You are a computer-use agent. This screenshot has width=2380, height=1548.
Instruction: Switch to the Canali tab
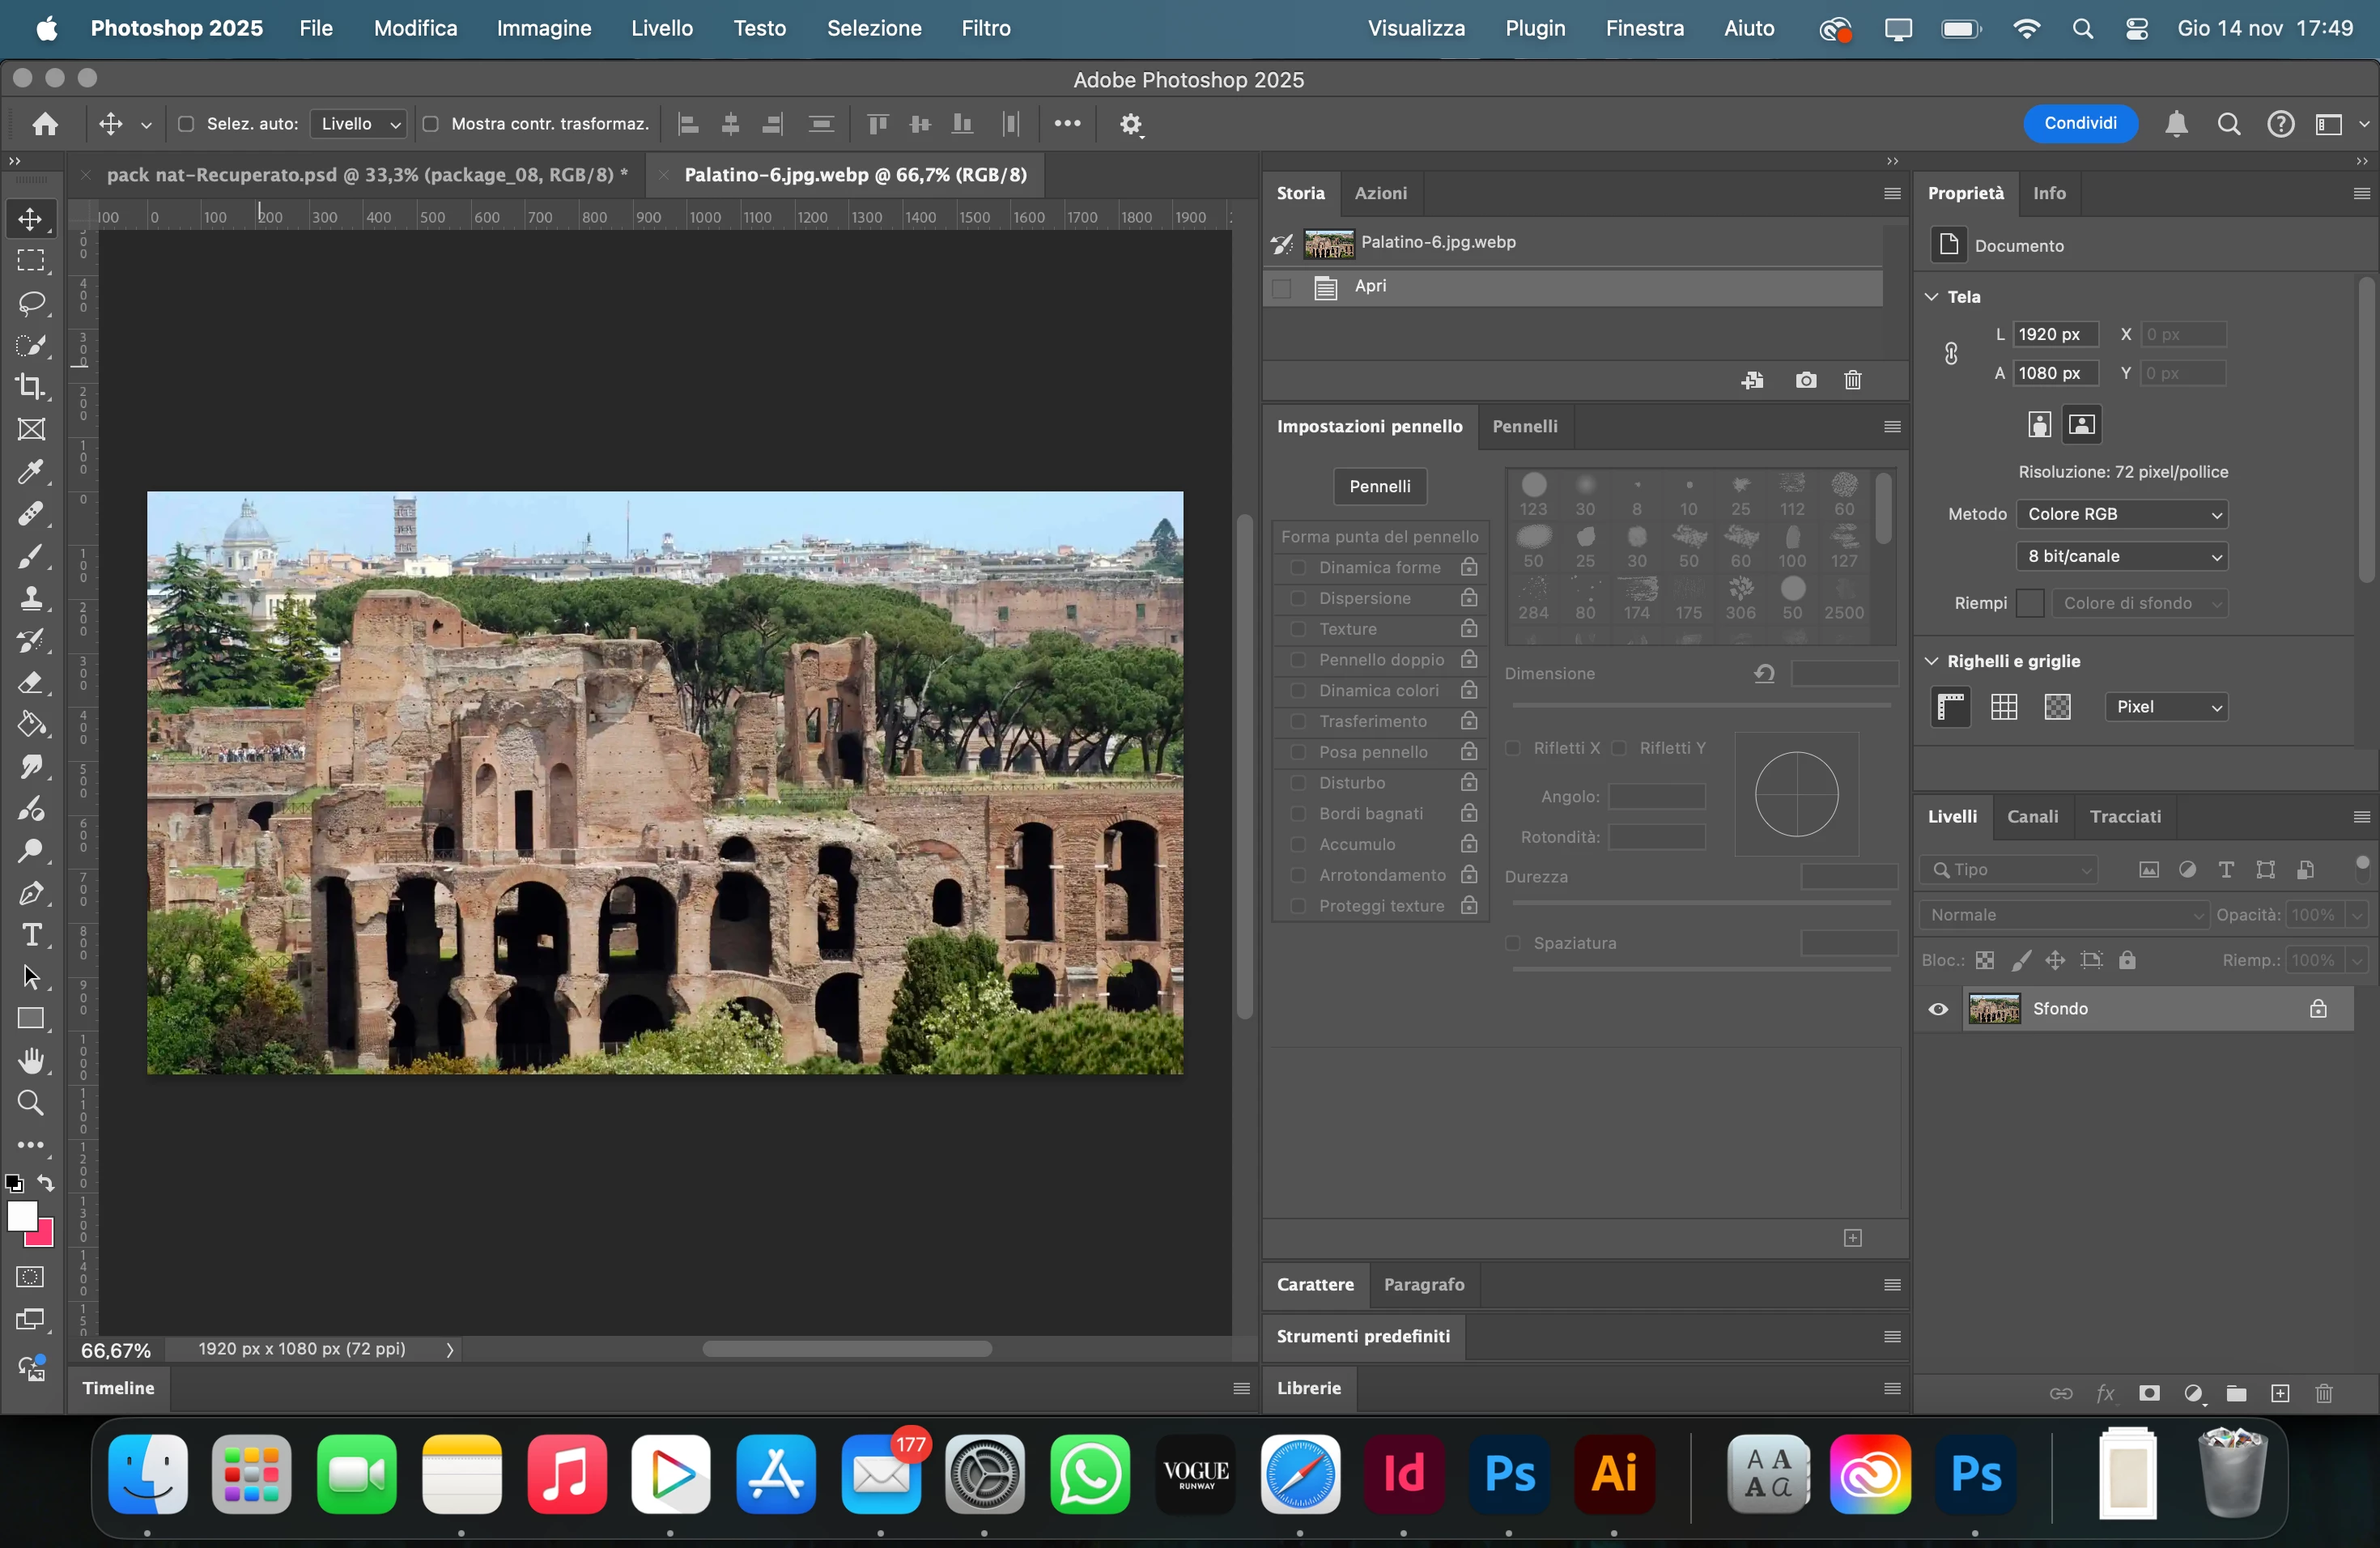2032,816
